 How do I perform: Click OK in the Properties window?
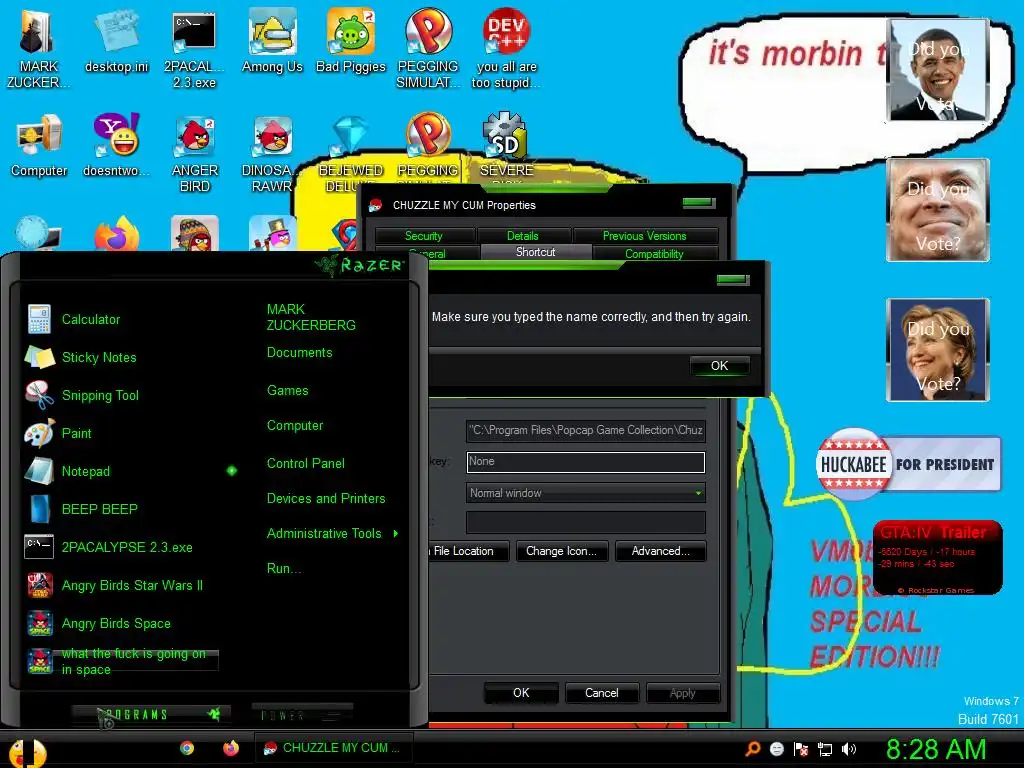pyautogui.click(x=521, y=693)
